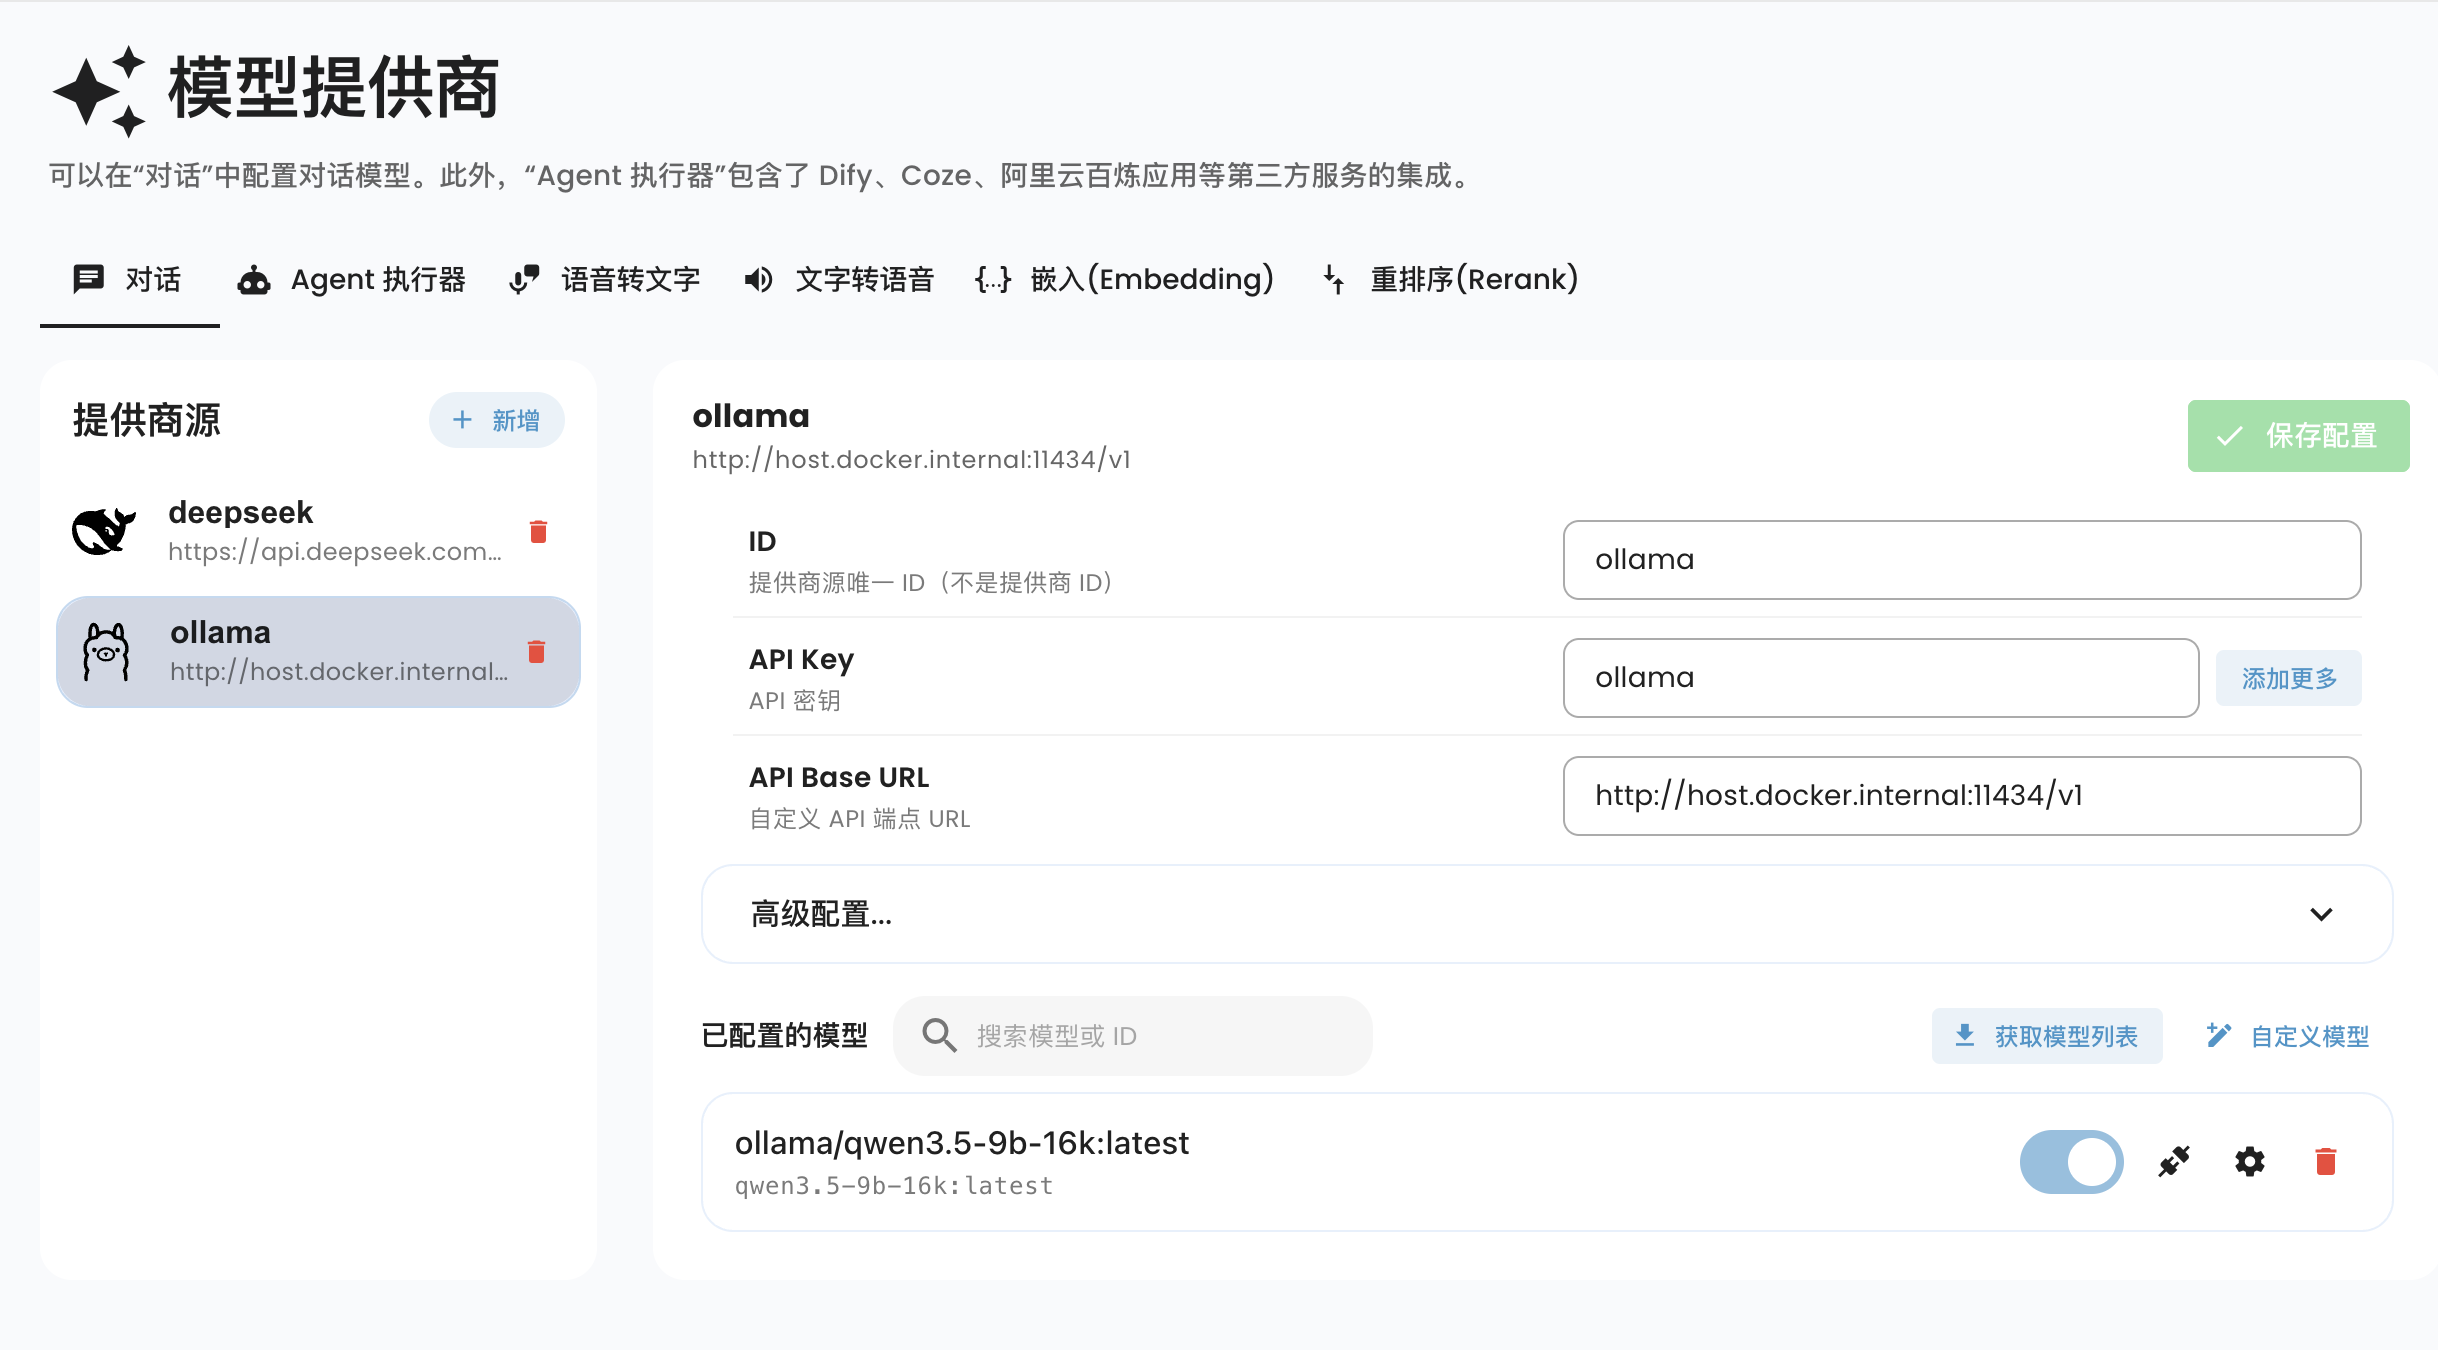
Task: Delete the deepseek provider source
Action: (x=538, y=531)
